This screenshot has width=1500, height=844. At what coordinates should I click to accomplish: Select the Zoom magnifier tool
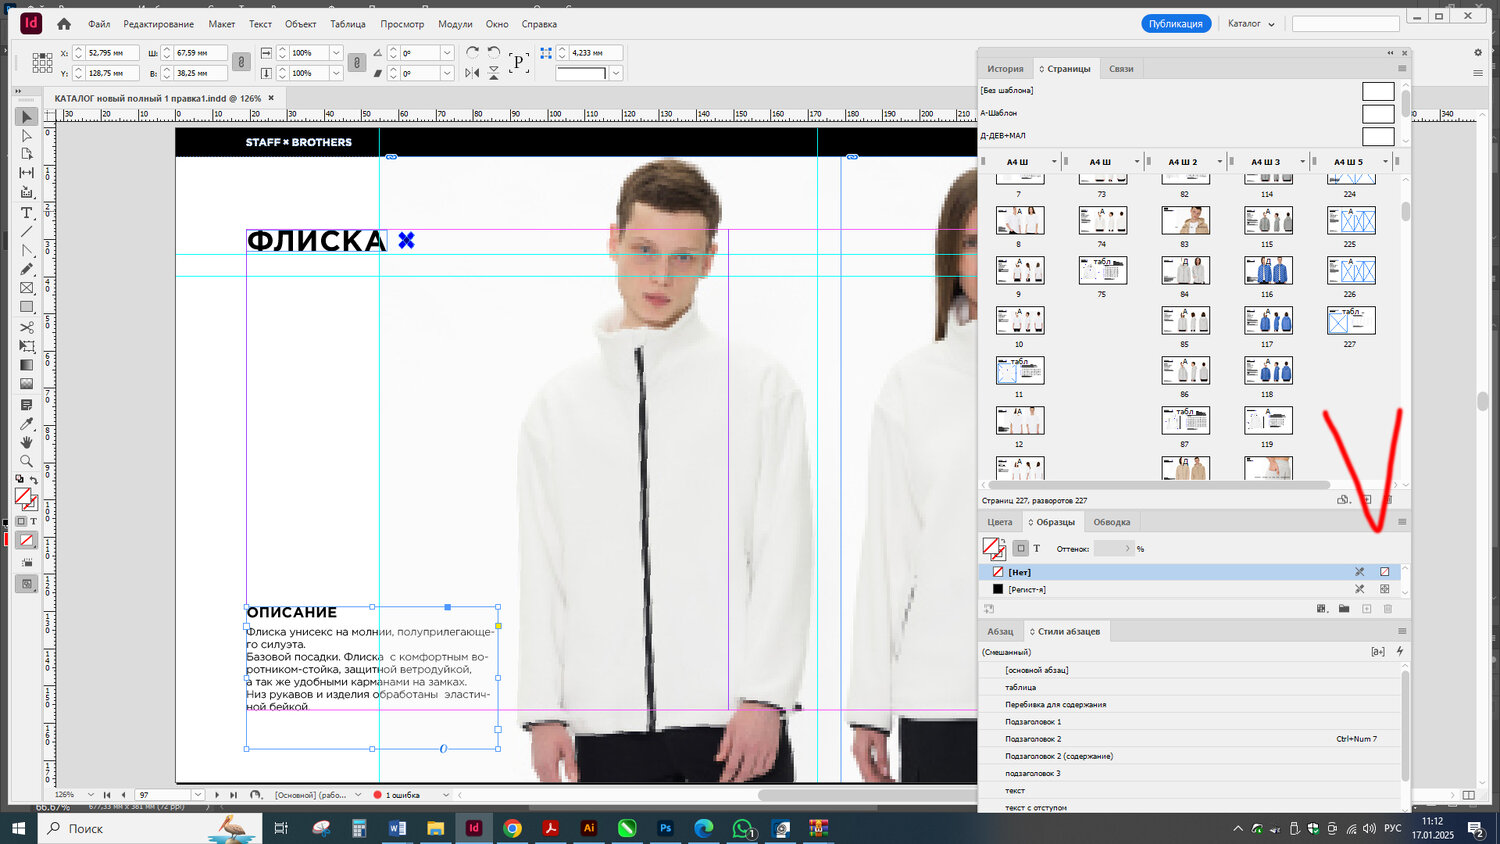click(27, 461)
